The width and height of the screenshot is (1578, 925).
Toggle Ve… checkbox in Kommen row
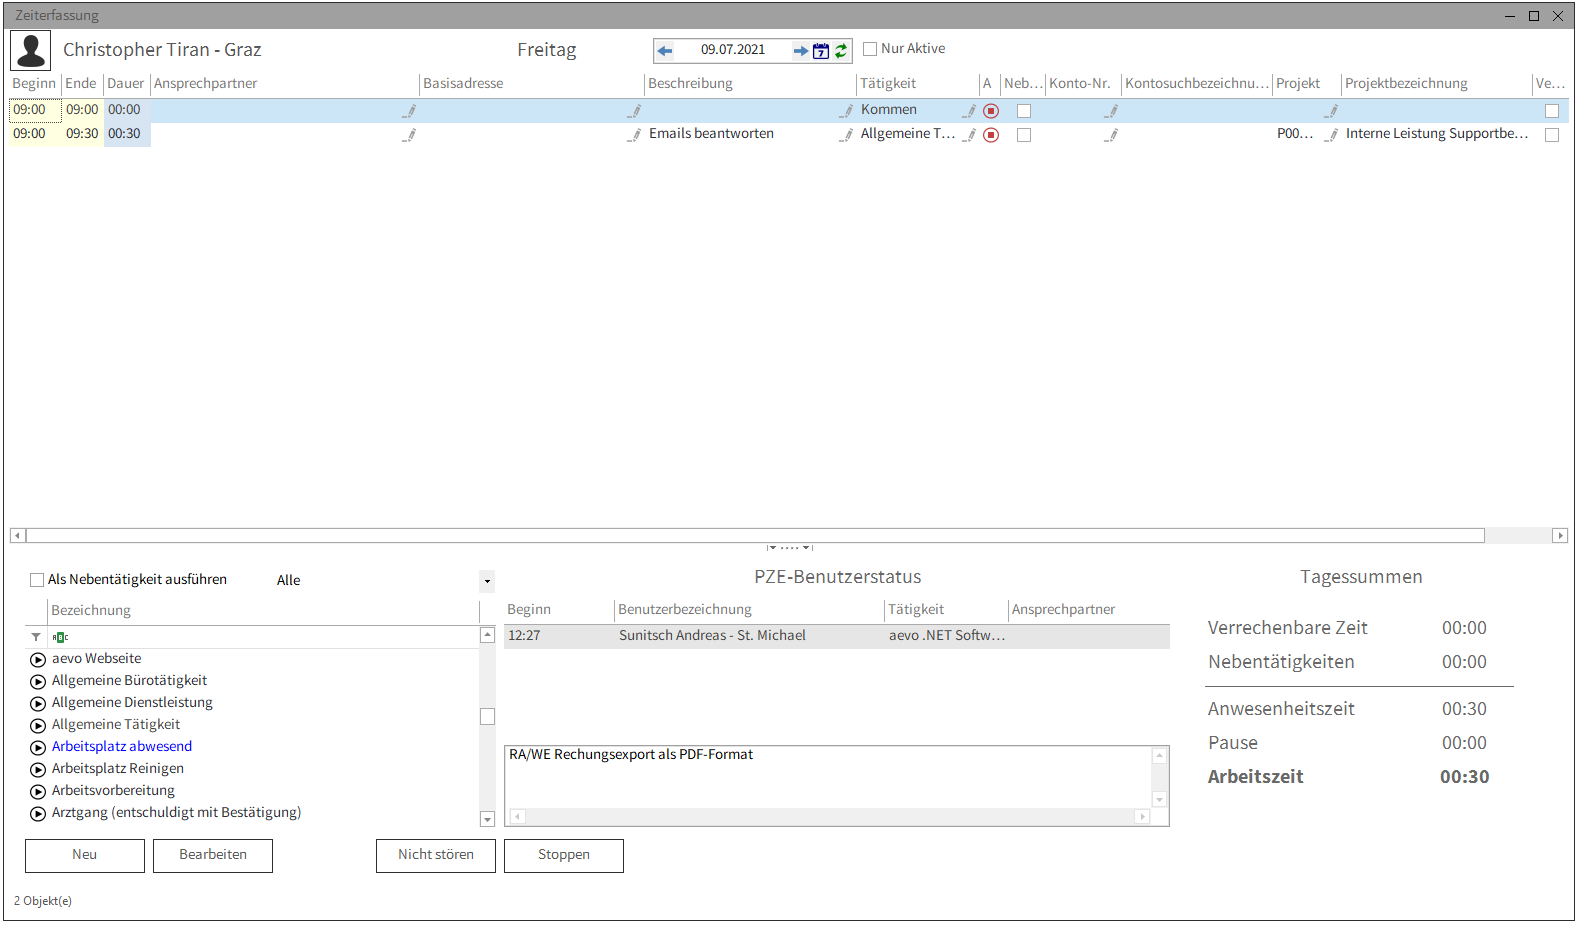pos(1552,111)
